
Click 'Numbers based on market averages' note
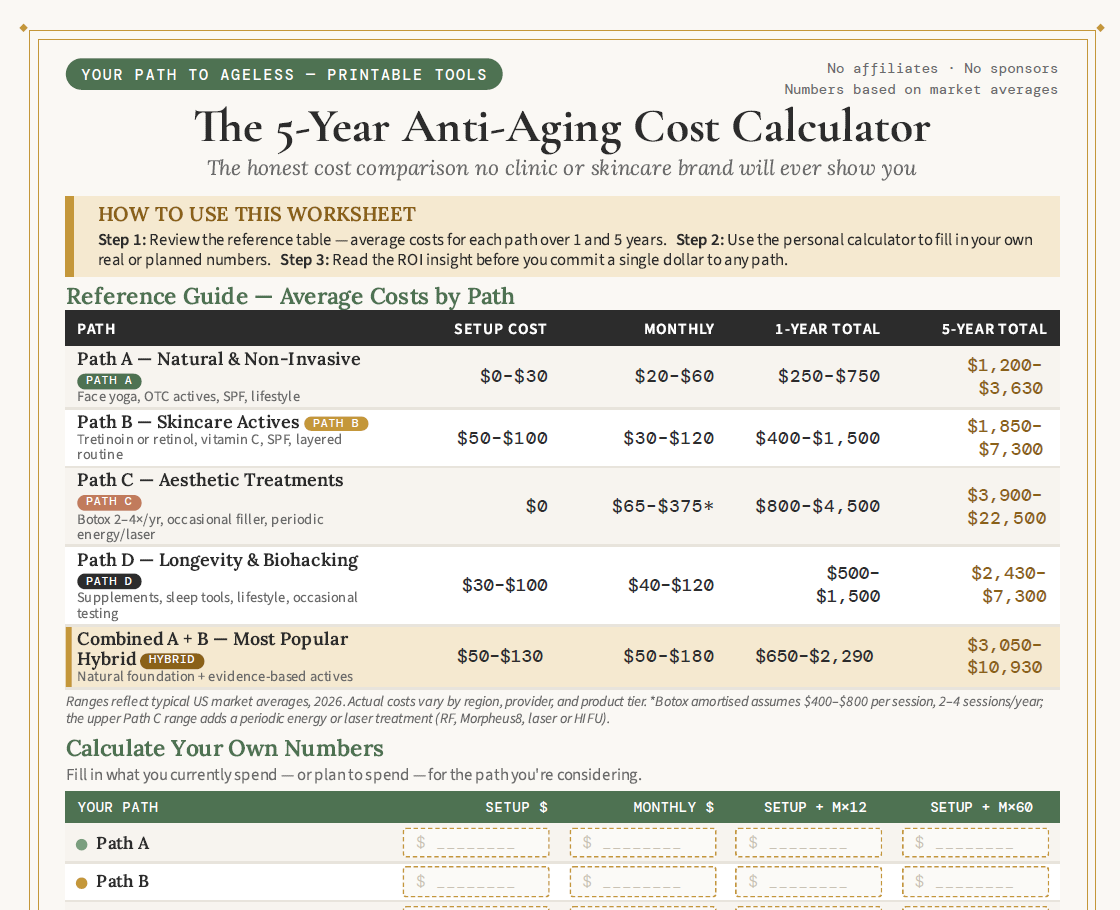tap(921, 90)
